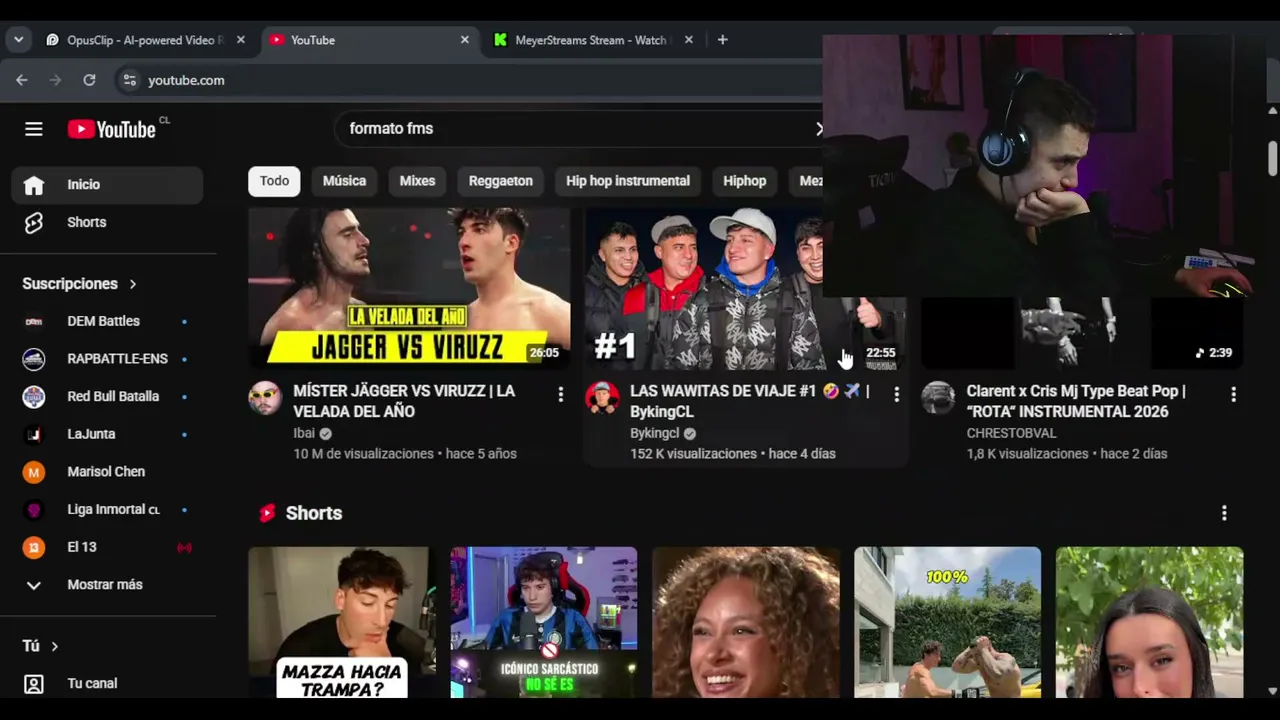Click the Shorts sidebar icon
Viewport: 1280px width, 720px height.
[x=34, y=222]
